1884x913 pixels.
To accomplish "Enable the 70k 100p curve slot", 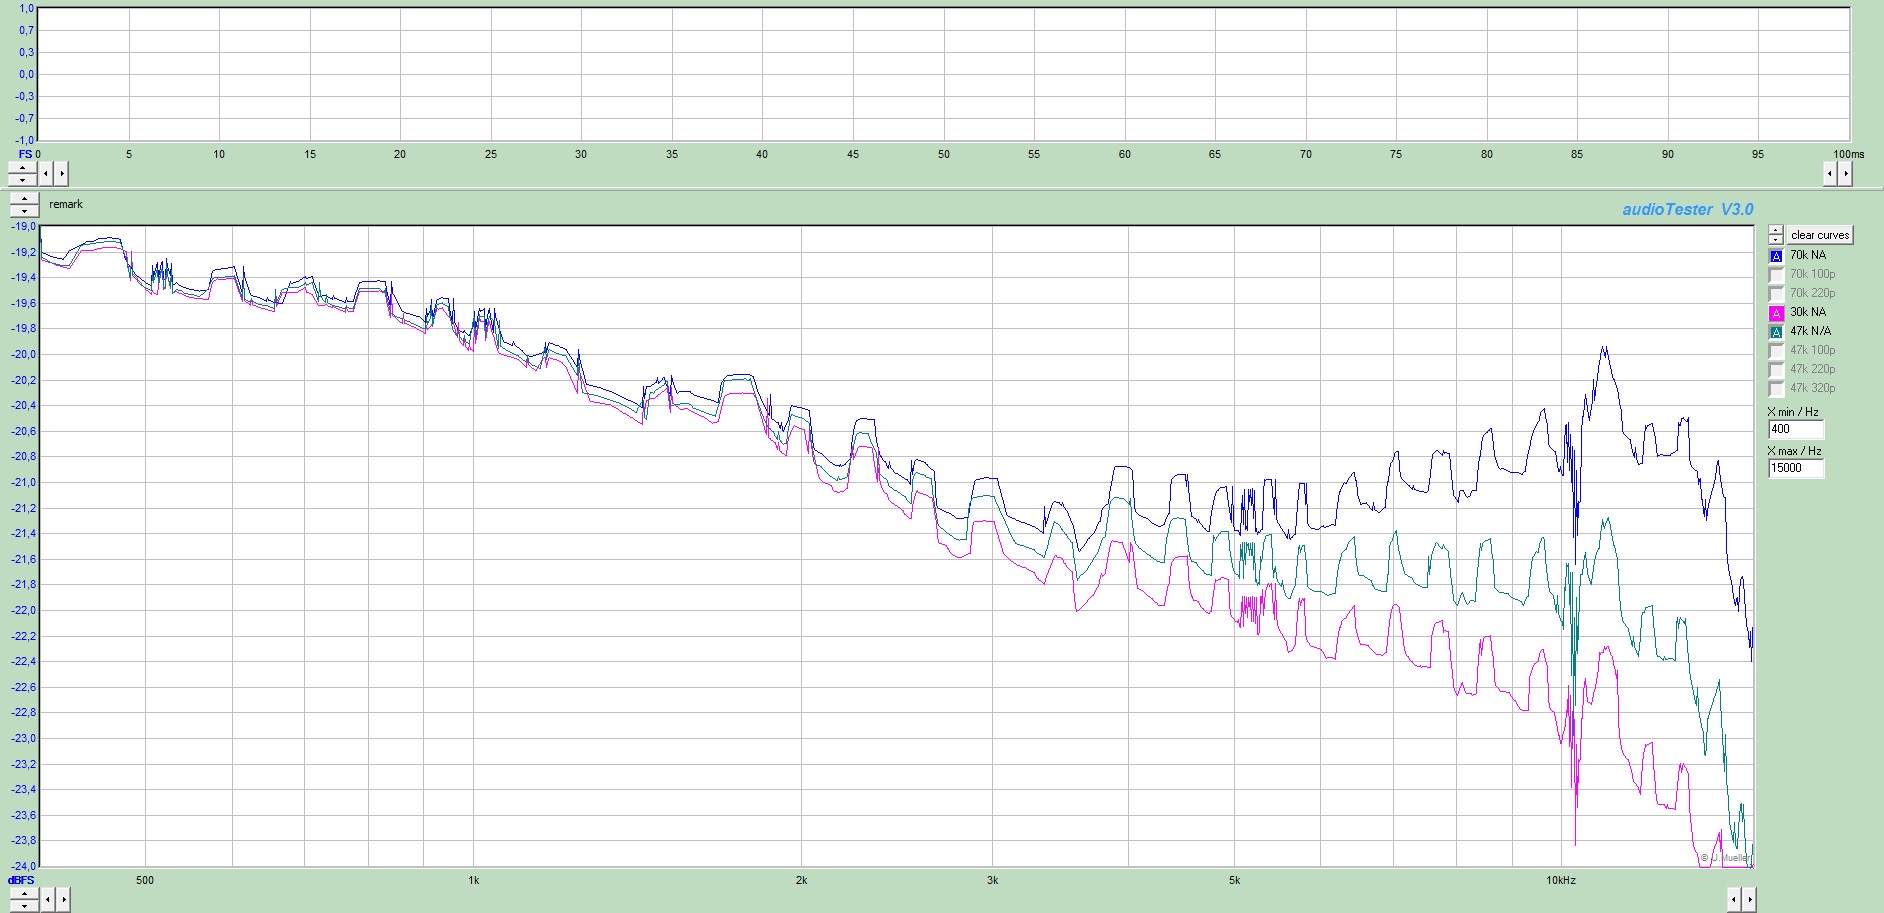I will click(x=1776, y=275).
